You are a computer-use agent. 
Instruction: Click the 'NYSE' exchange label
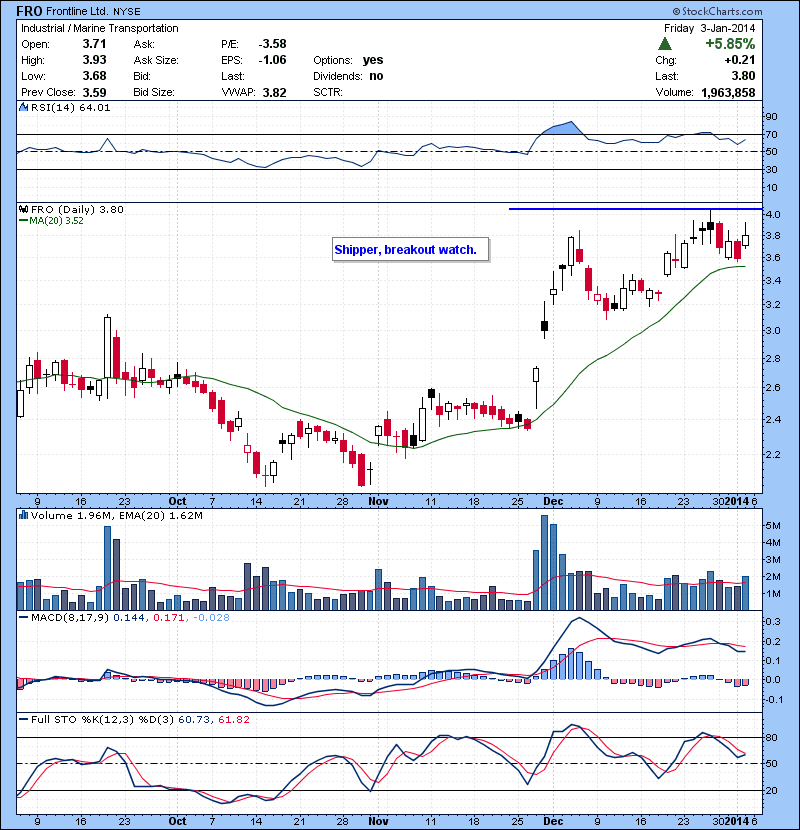127,11
